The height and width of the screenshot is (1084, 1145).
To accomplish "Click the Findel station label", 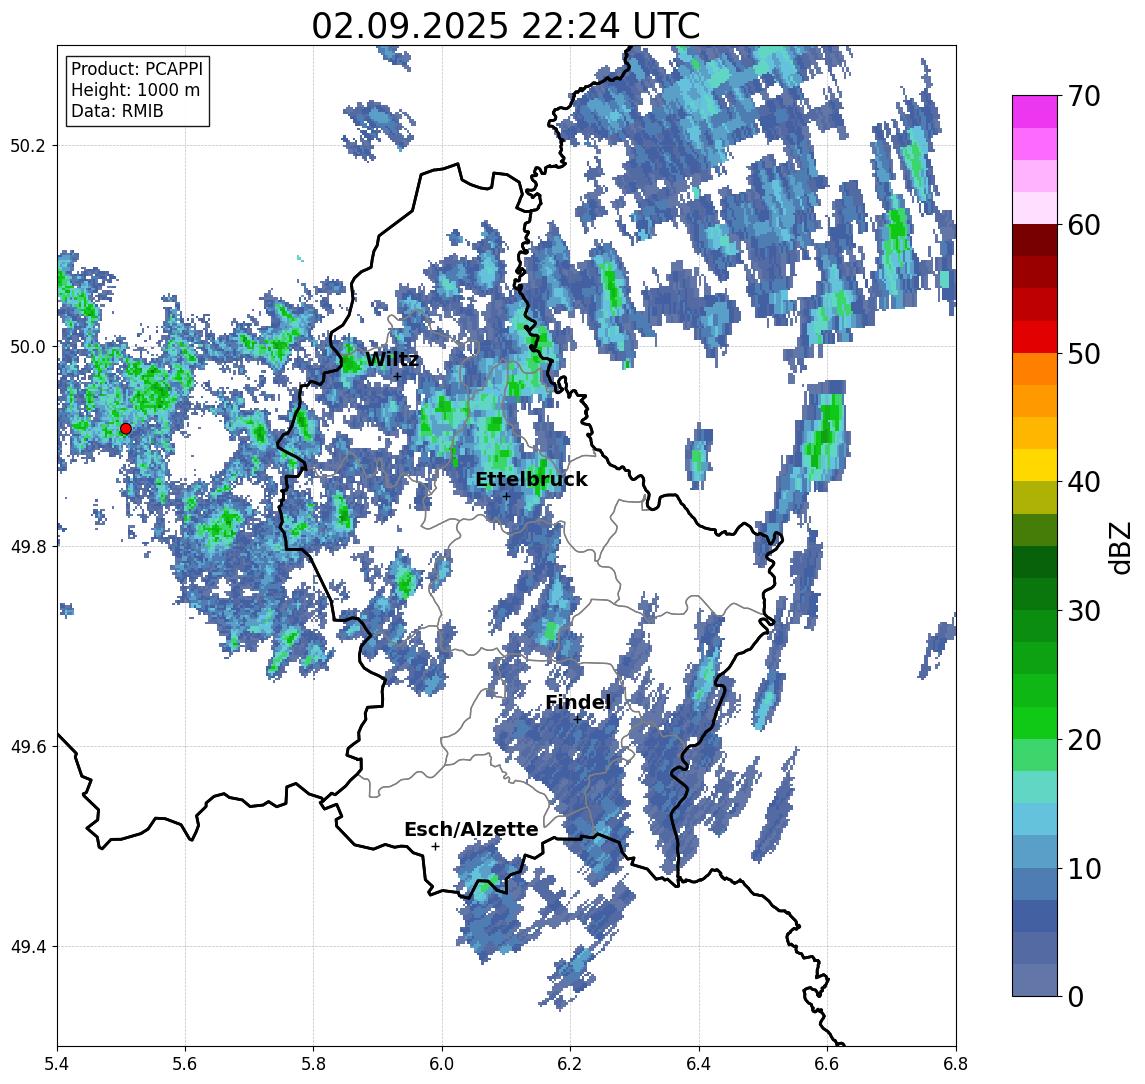I will click(x=578, y=702).
